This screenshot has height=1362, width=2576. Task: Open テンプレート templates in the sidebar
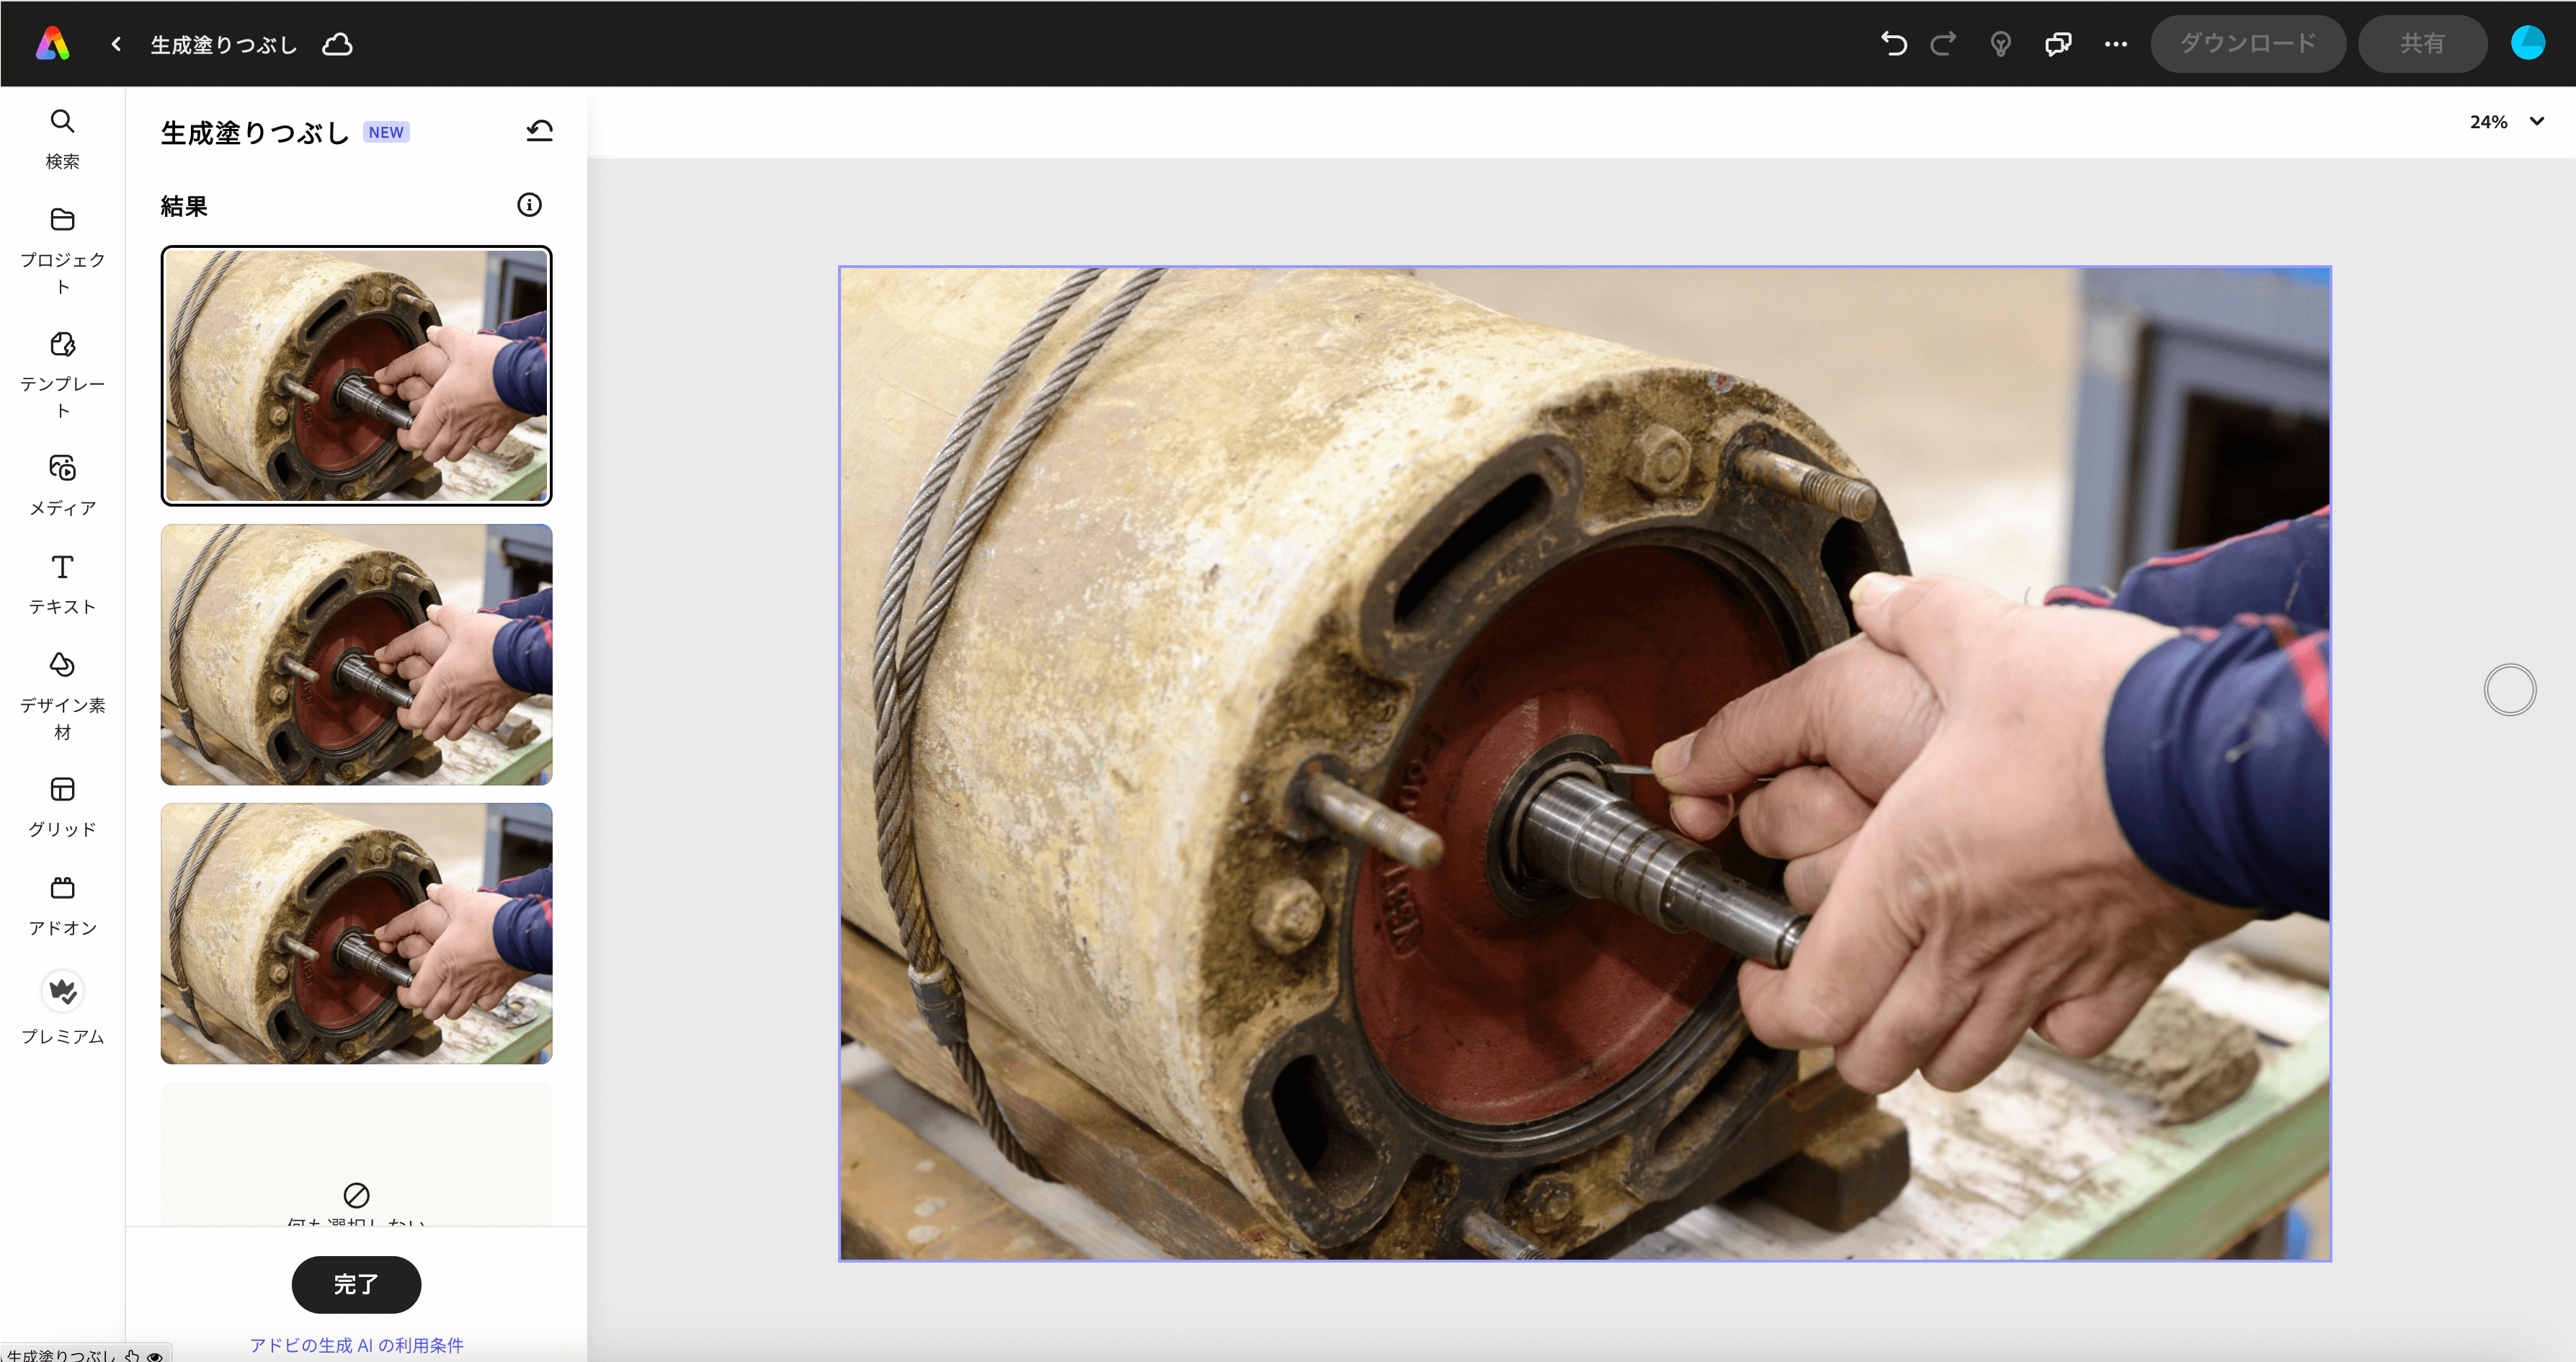click(x=62, y=375)
